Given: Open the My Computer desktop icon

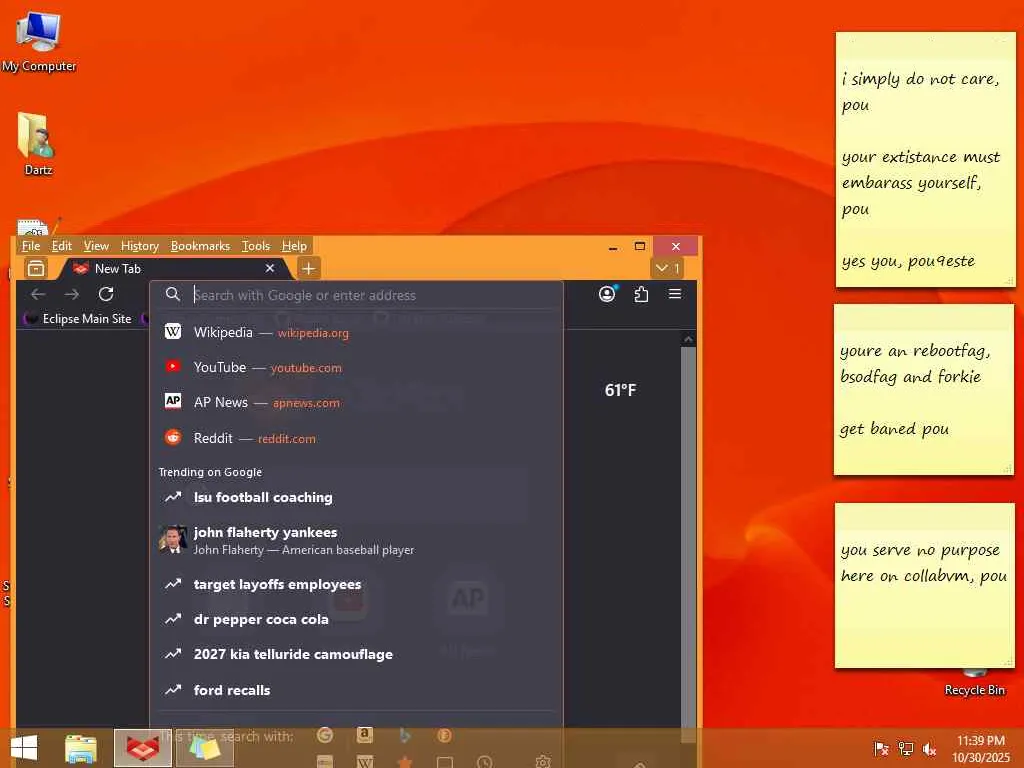Looking at the screenshot, I should coord(39,41).
